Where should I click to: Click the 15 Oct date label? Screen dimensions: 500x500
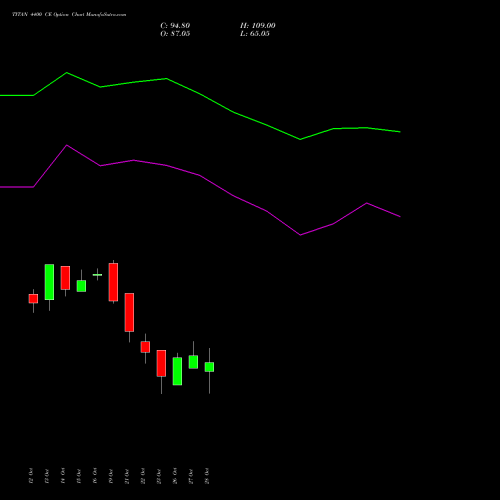(x=79, y=476)
